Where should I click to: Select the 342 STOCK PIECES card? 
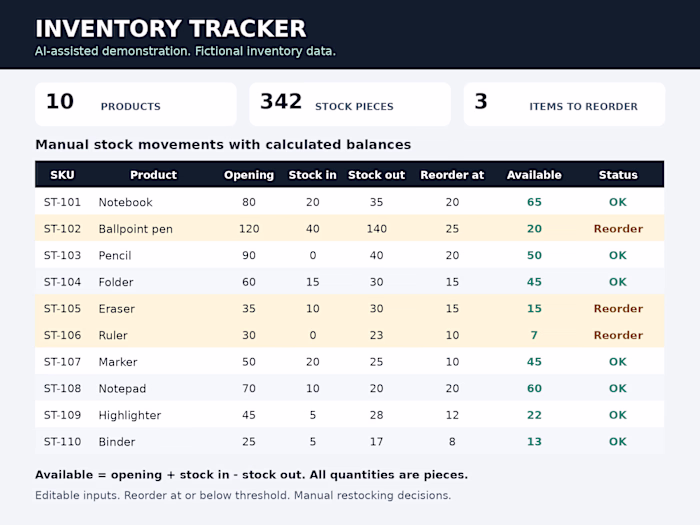click(350, 104)
